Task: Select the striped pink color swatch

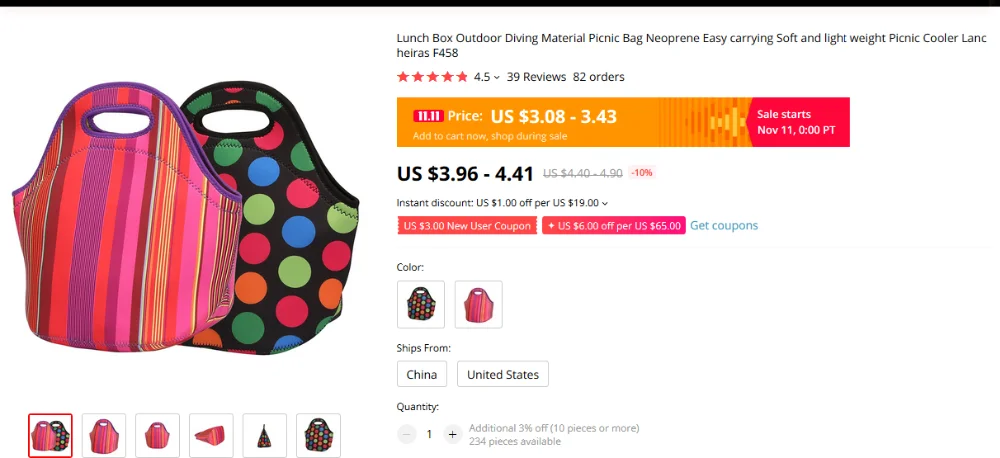Action: click(478, 304)
